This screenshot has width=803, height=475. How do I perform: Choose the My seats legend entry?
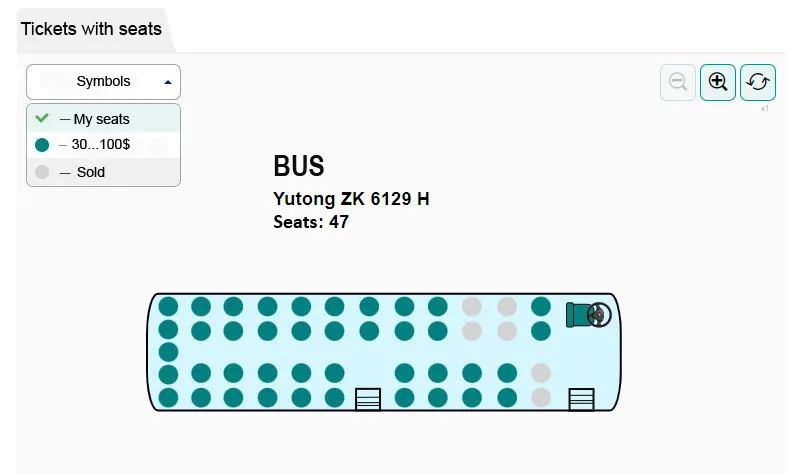[103, 119]
